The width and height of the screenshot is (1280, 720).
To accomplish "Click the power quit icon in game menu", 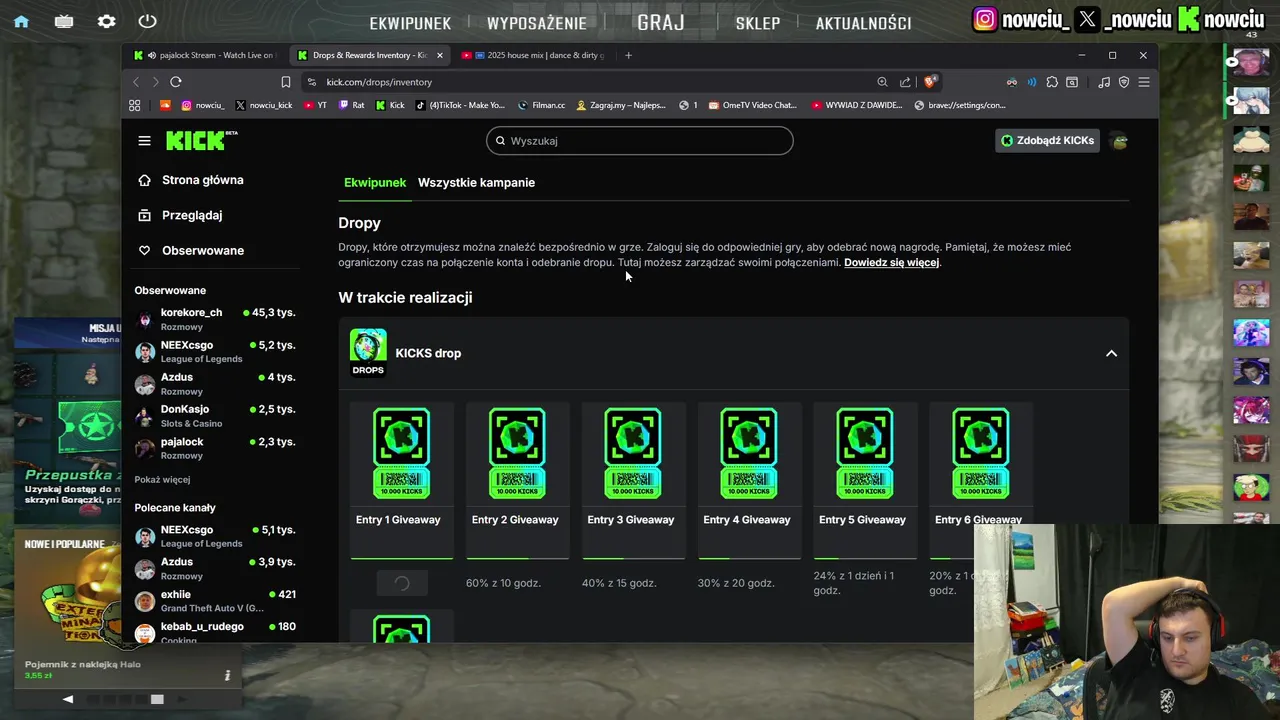I will click(148, 21).
